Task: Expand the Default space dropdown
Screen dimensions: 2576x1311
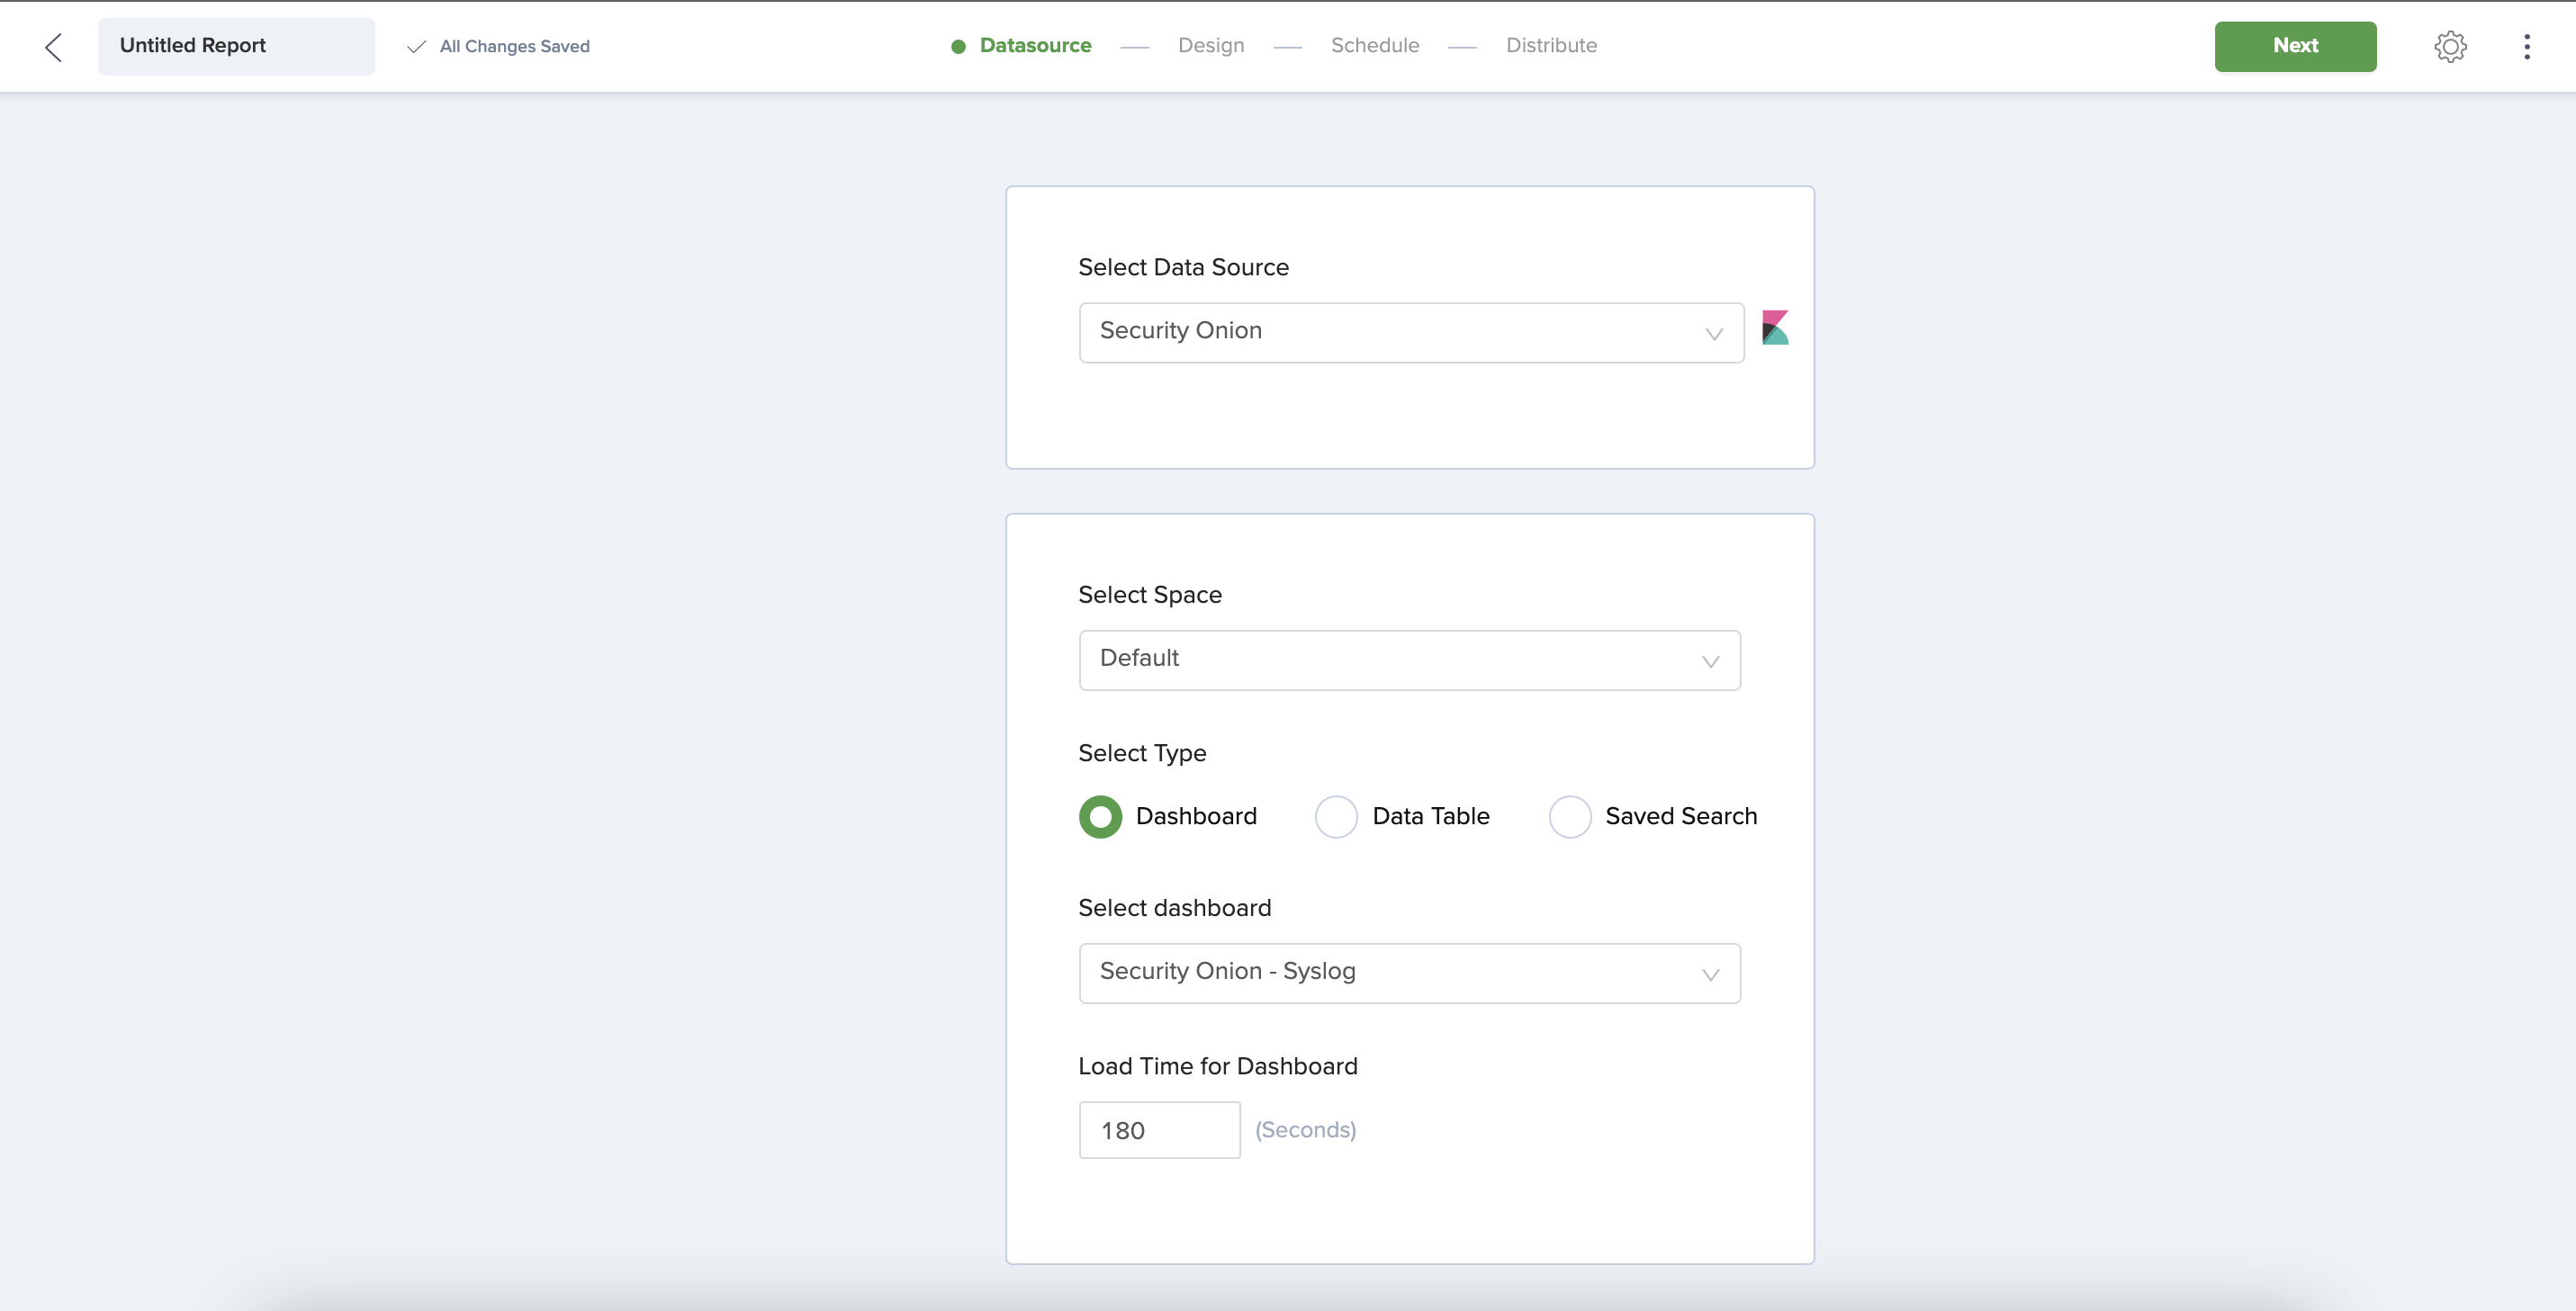Action: [x=1400, y=660]
